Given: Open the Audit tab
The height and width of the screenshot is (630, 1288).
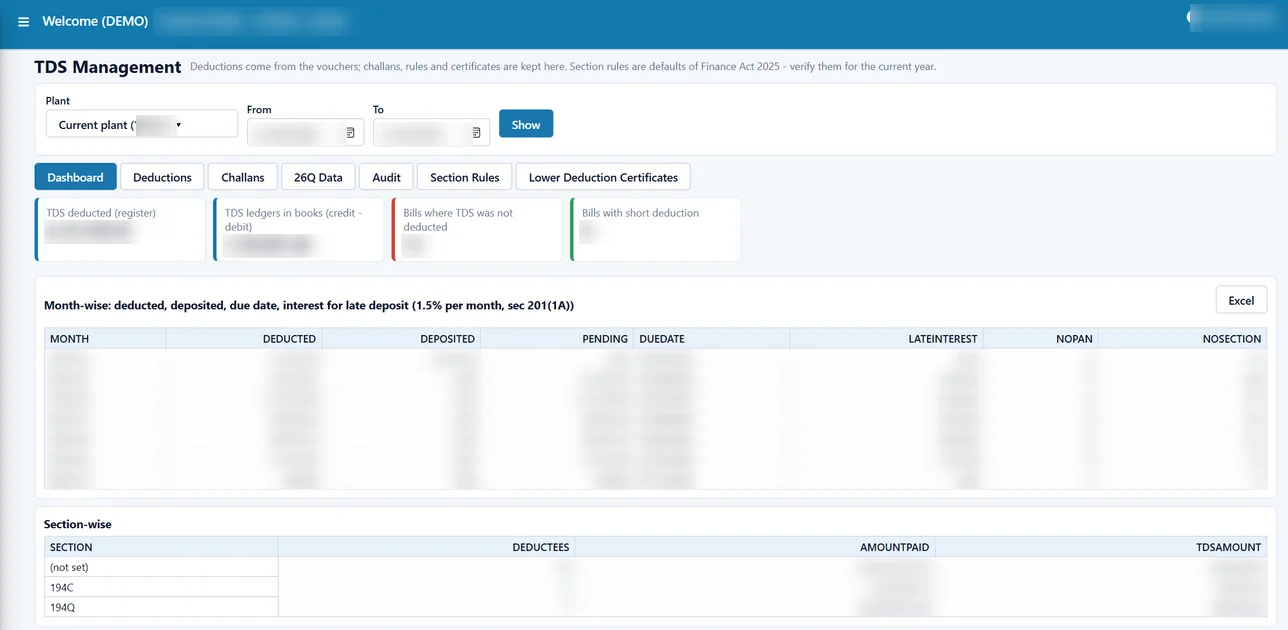Looking at the screenshot, I should (x=386, y=177).
